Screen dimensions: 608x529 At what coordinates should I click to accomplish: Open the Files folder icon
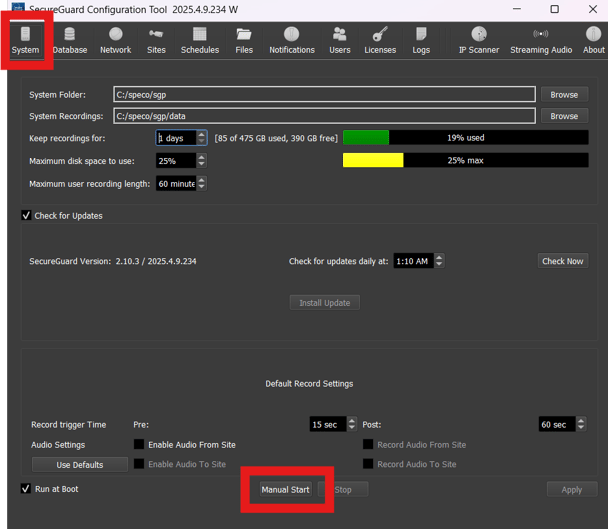tap(244, 34)
